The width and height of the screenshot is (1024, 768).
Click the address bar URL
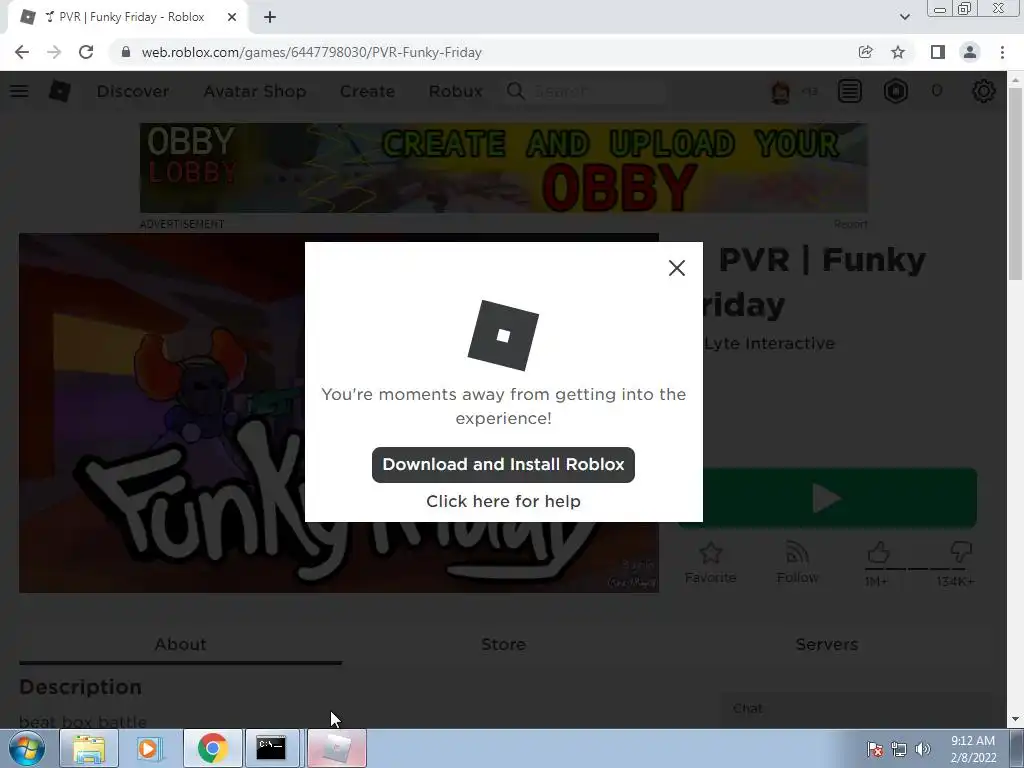pos(312,52)
